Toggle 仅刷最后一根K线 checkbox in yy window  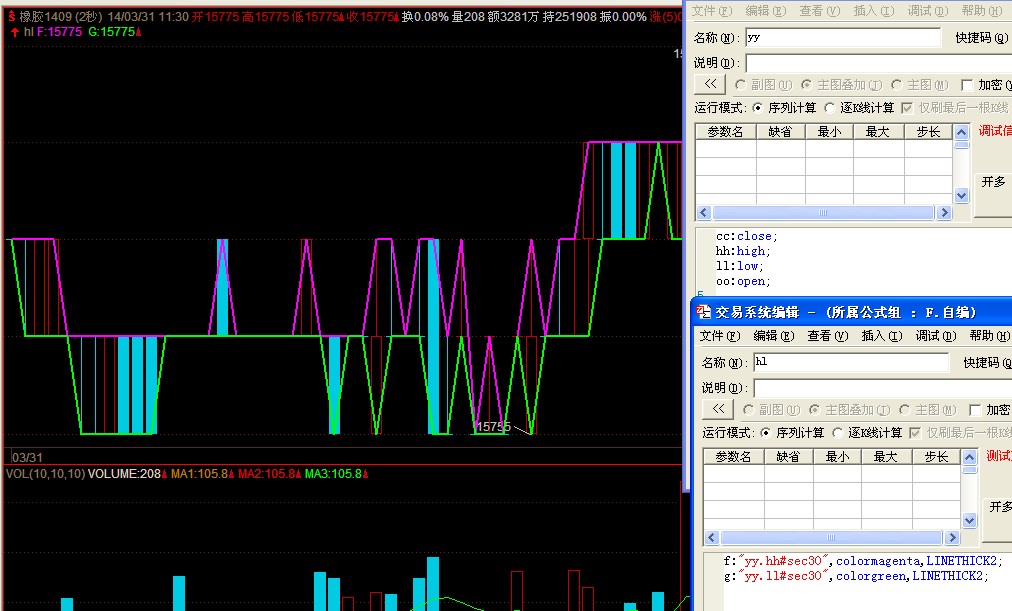point(907,108)
